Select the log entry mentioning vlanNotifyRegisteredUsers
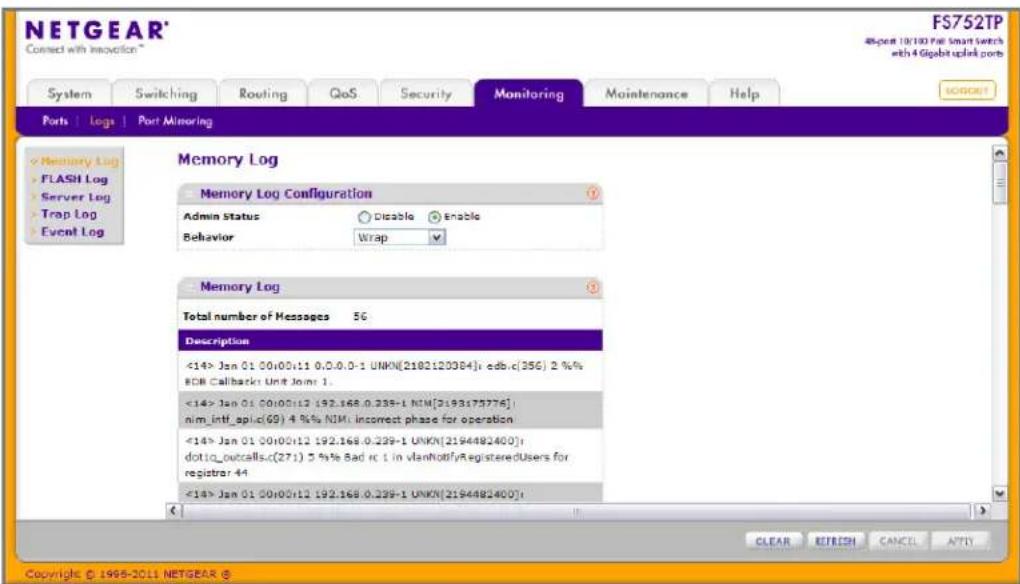This screenshot has width=1020, height=584. (x=390, y=457)
